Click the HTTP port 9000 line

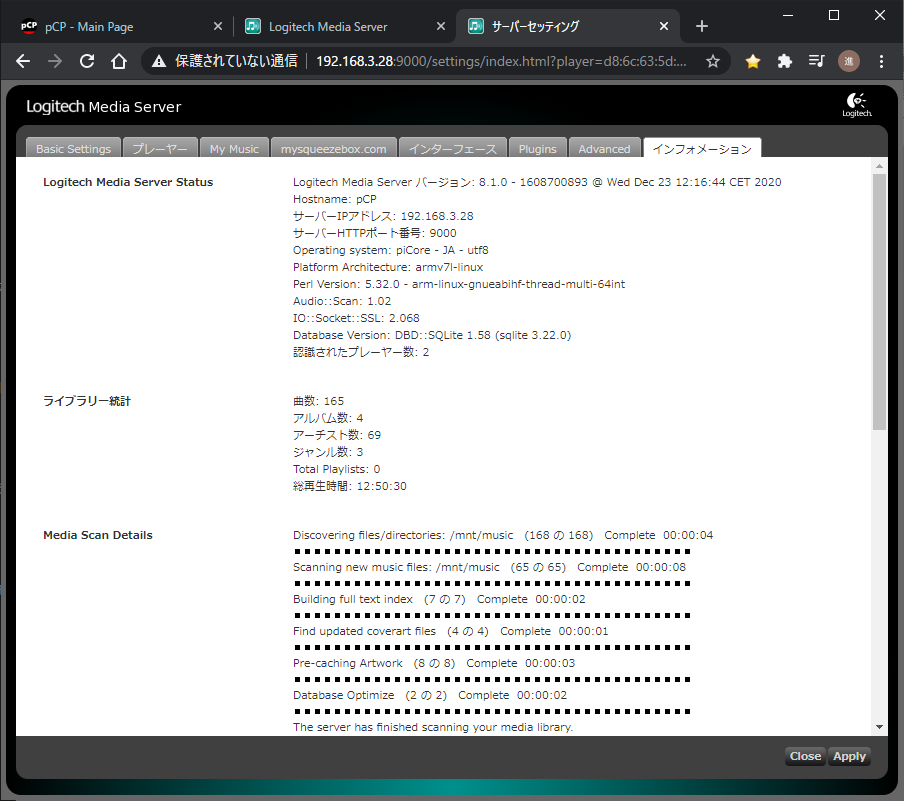tap(375, 233)
